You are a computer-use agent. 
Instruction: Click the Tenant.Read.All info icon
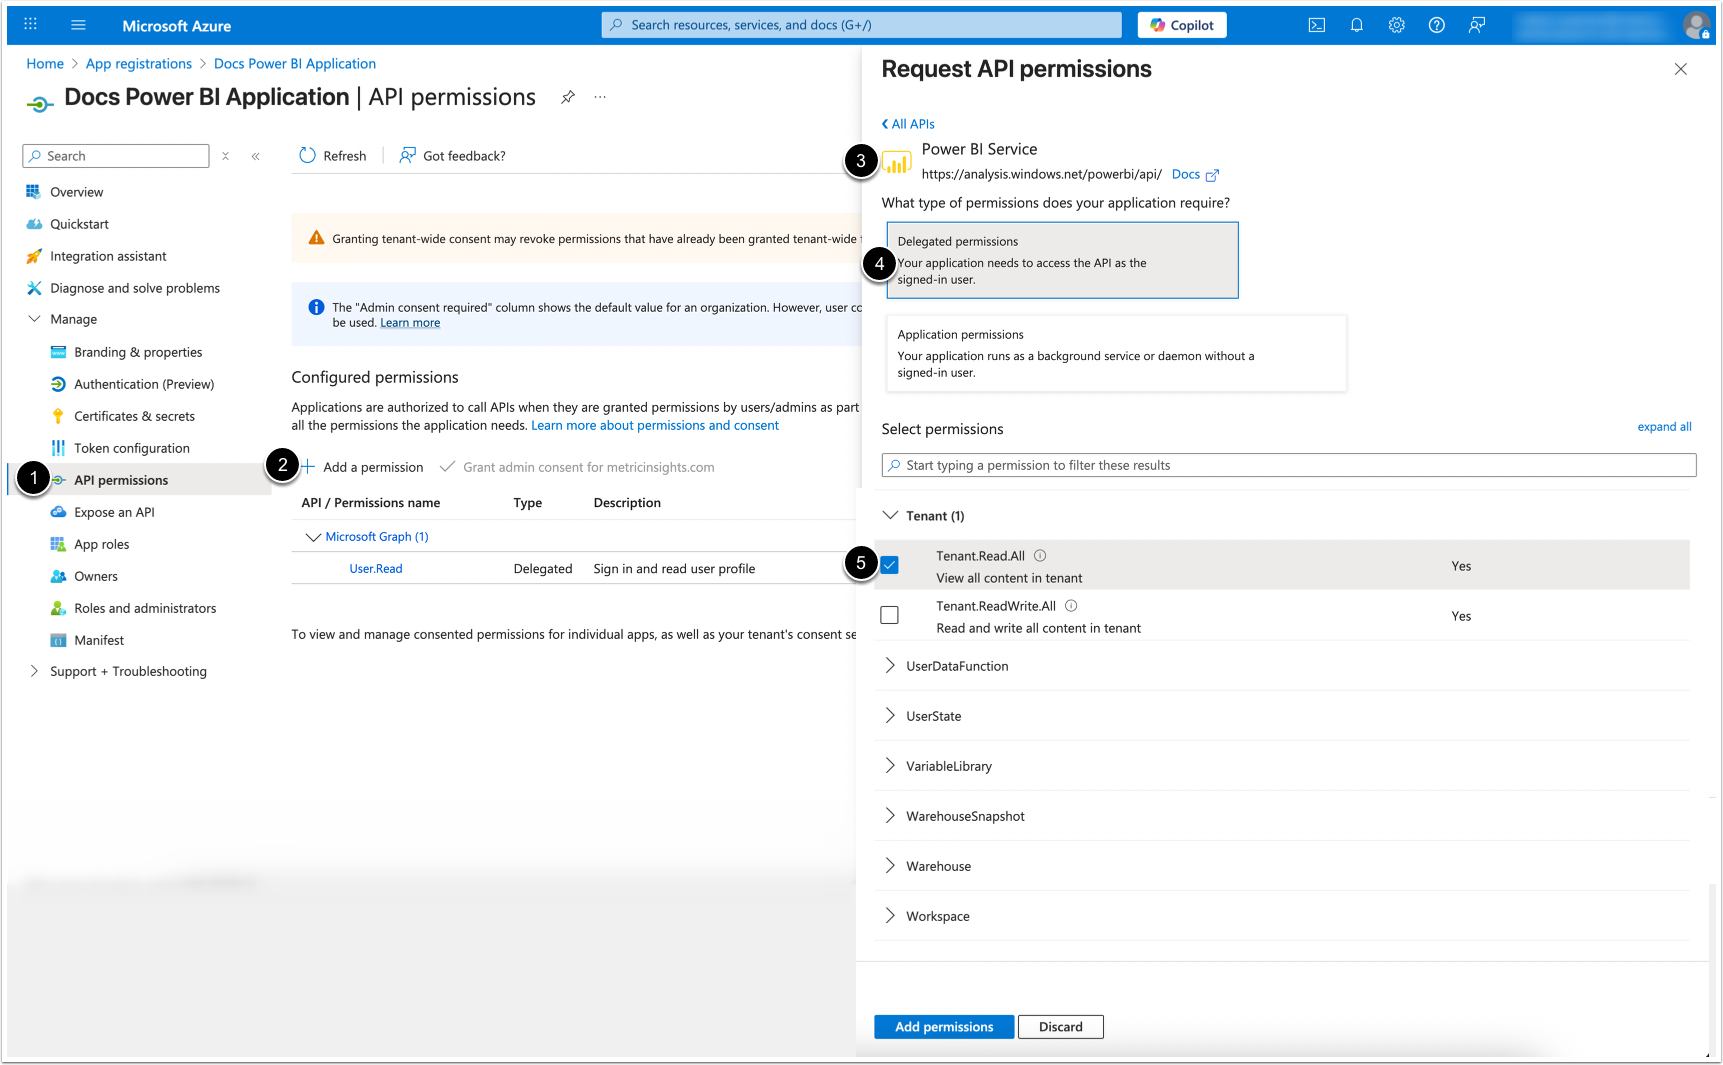point(1040,556)
